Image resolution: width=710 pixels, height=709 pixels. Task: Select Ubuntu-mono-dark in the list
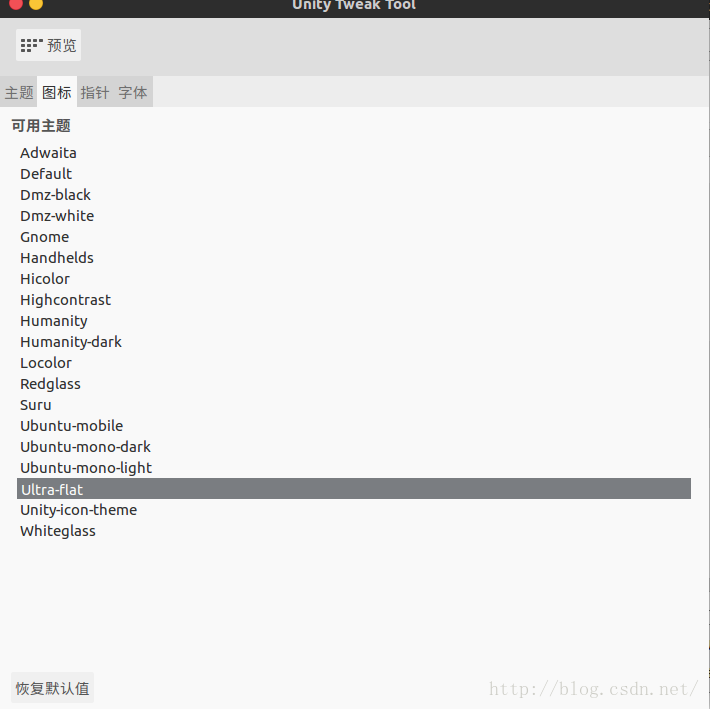354,447
